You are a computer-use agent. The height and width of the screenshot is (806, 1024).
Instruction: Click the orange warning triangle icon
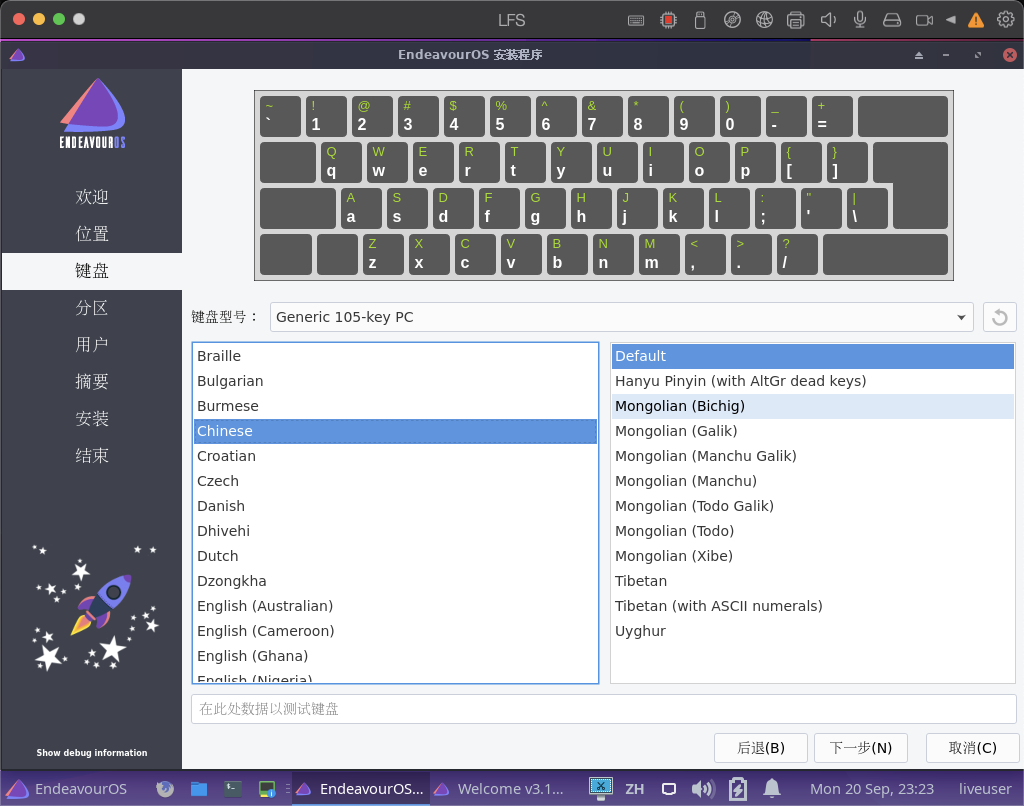pos(976,20)
